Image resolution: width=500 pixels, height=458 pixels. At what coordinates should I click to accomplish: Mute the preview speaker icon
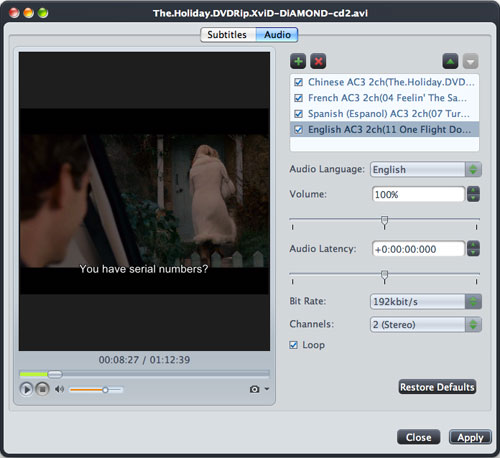coord(59,389)
